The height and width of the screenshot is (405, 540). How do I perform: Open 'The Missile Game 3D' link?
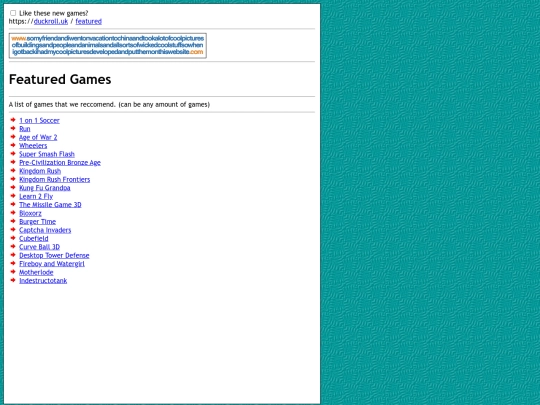click(x=50, y=205)
